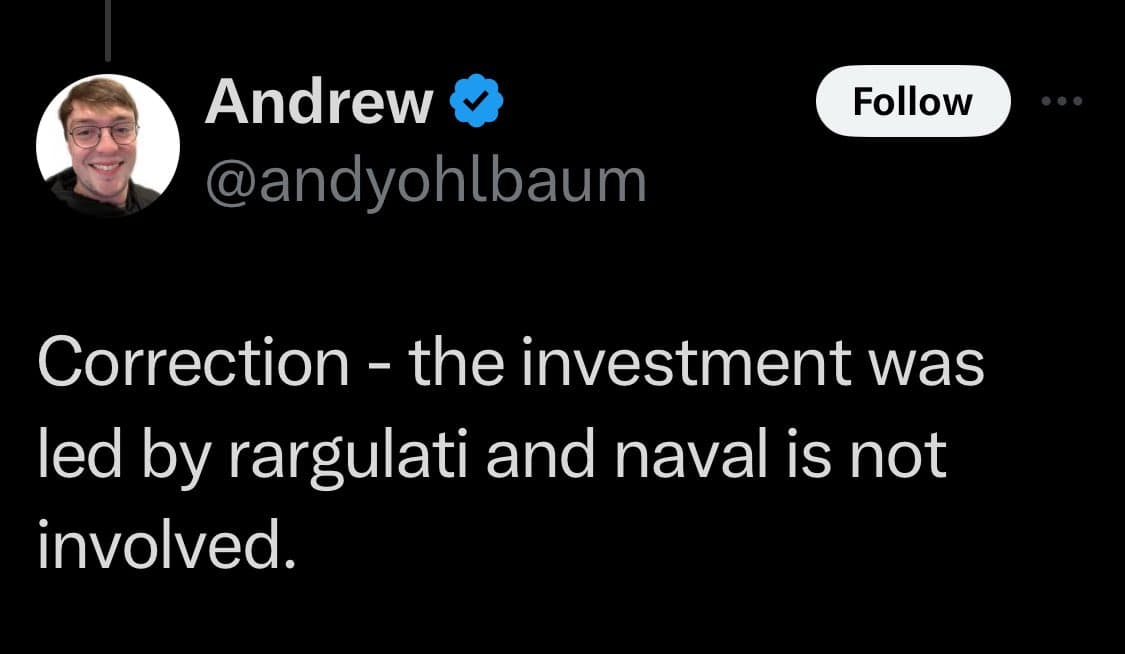Open Andrew's profile picture

108,145
